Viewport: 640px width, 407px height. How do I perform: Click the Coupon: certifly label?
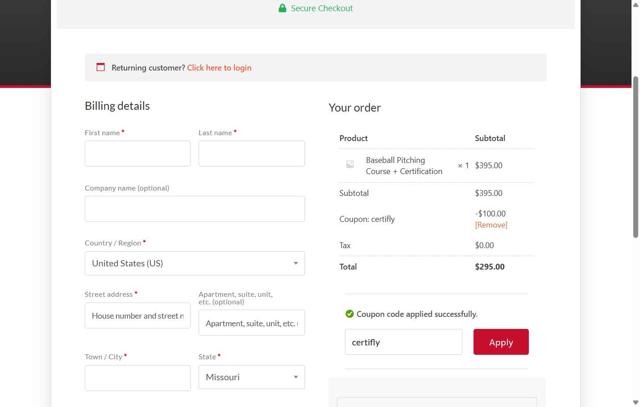[x=367, y=219]
